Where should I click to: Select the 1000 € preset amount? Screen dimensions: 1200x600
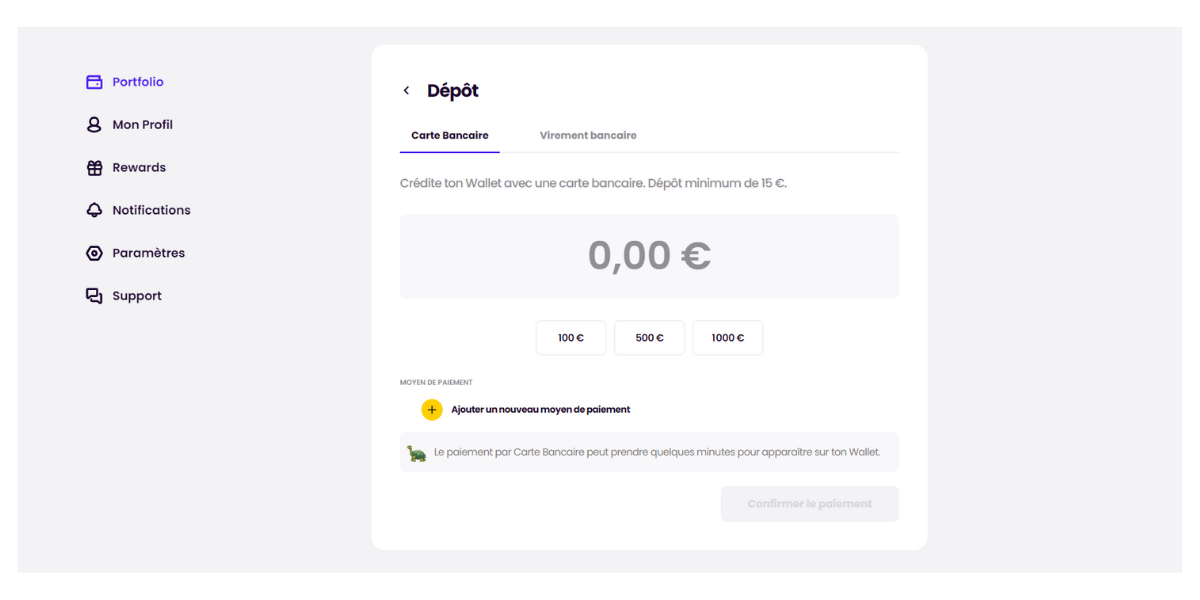coord(728,338)
